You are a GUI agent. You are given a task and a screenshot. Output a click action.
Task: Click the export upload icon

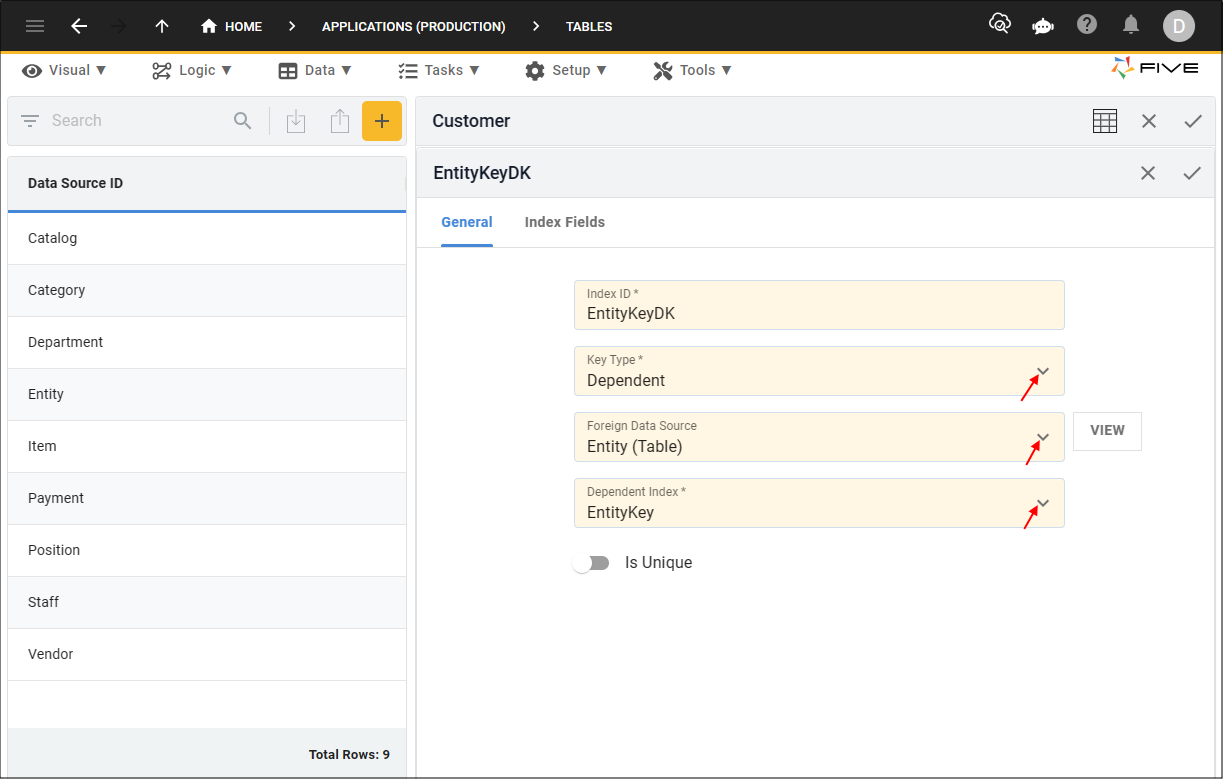click(340, 121)
